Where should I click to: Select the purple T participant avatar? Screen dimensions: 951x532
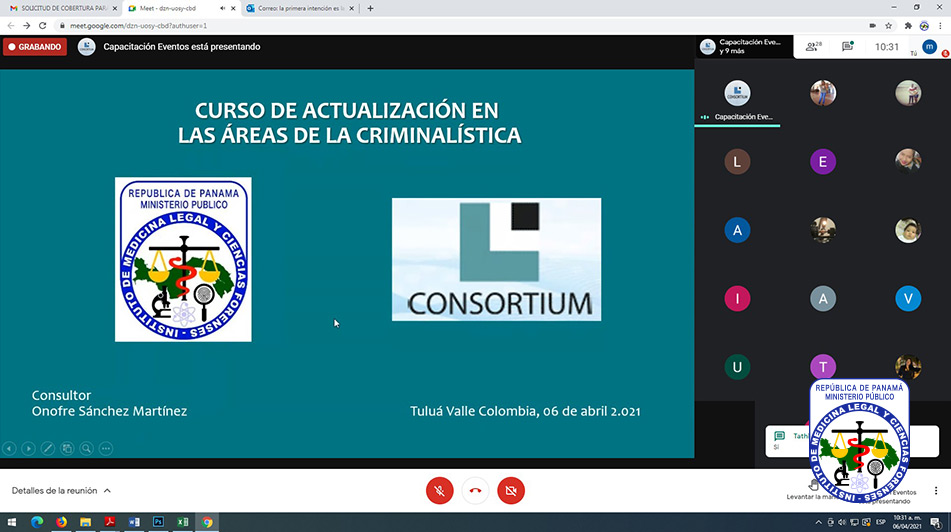823,366
